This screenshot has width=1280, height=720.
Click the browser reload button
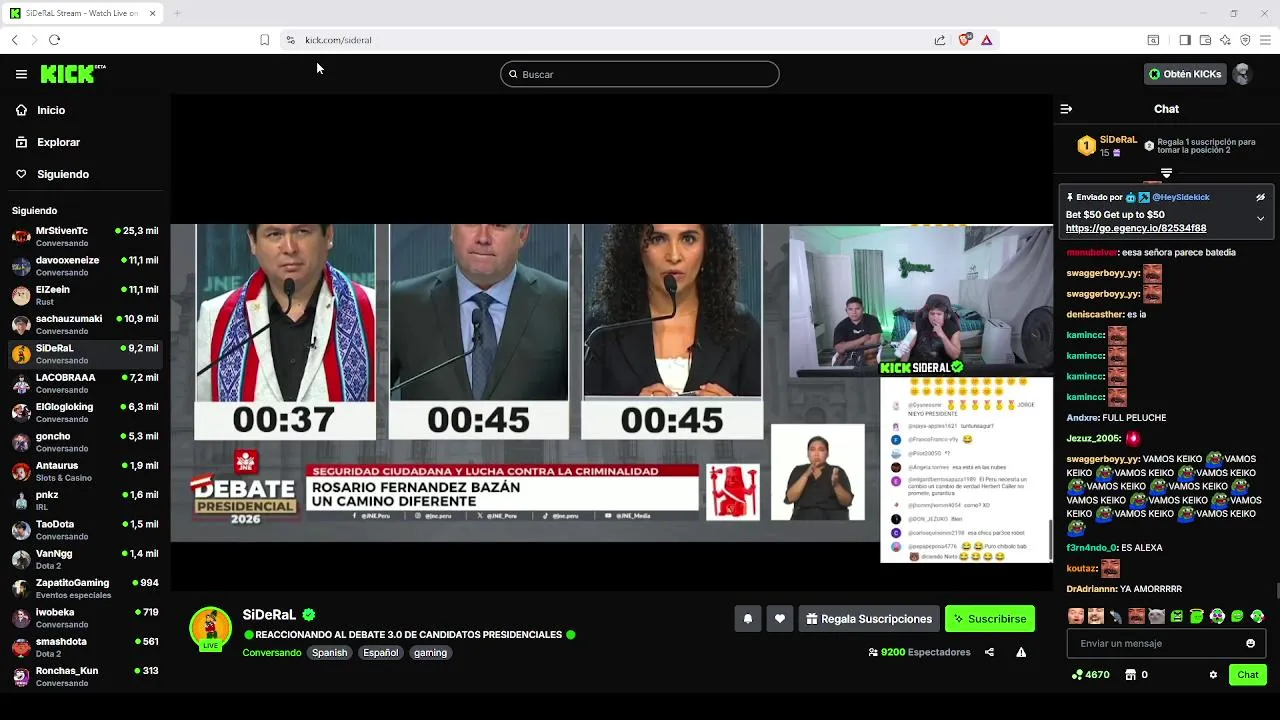(x=54, y=40)
